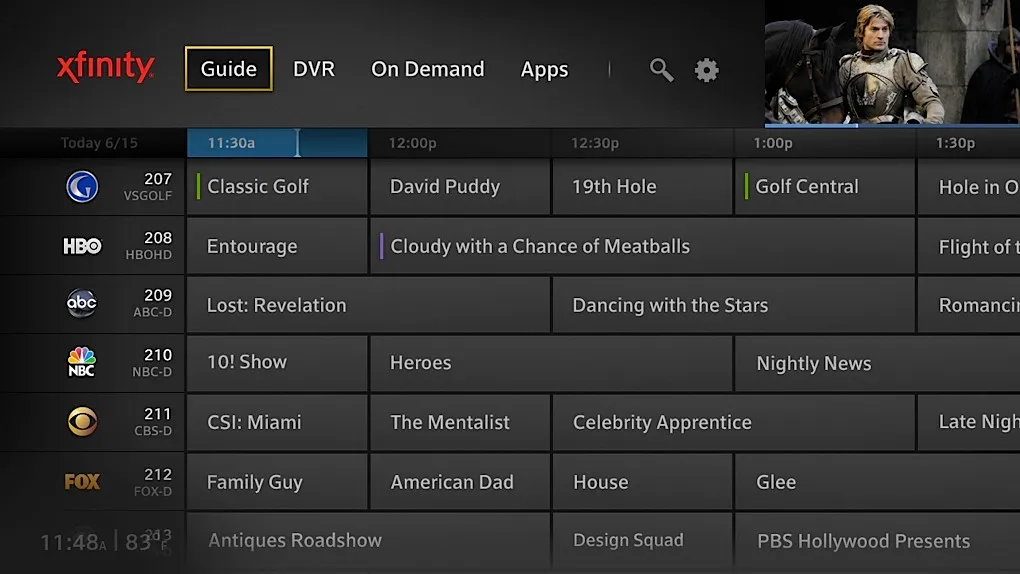The height and width of the screenshot is (574, 1020).
Task: Go to the Apps tab
Action: pyautogui.click(x=544, y=70)
